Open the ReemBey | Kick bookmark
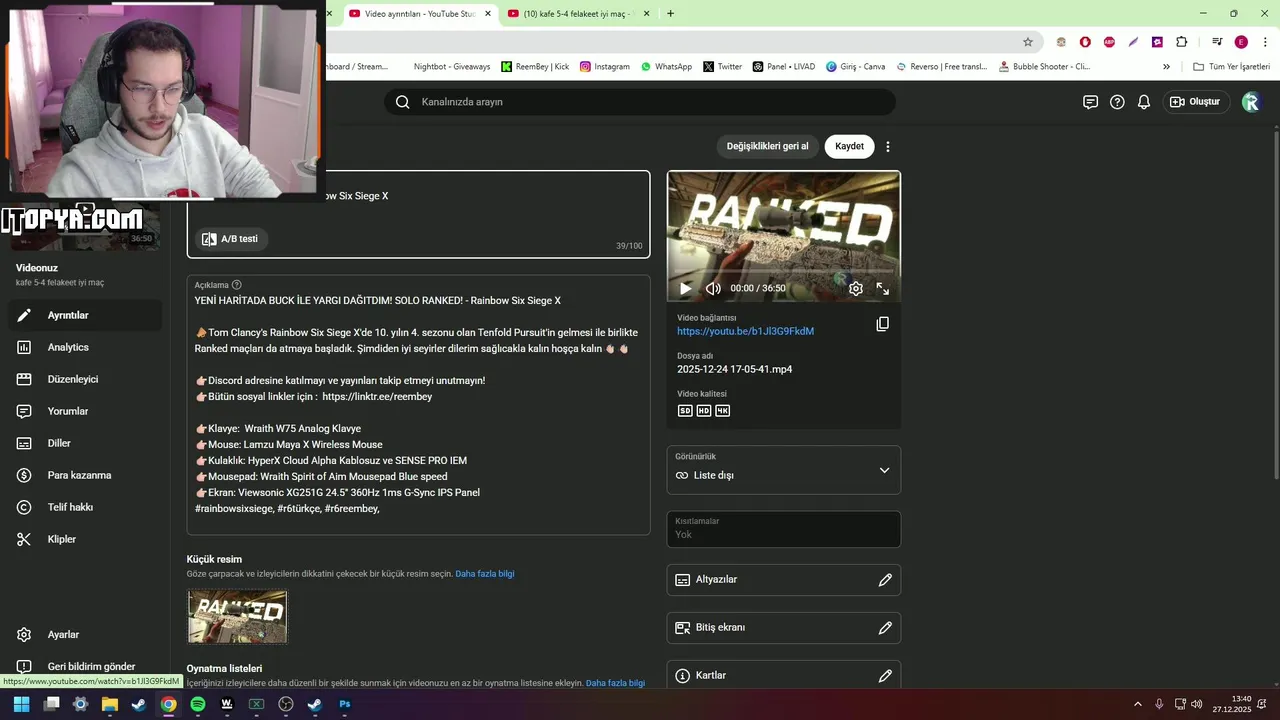1280x720 pixels. click(x=535, y=67)
